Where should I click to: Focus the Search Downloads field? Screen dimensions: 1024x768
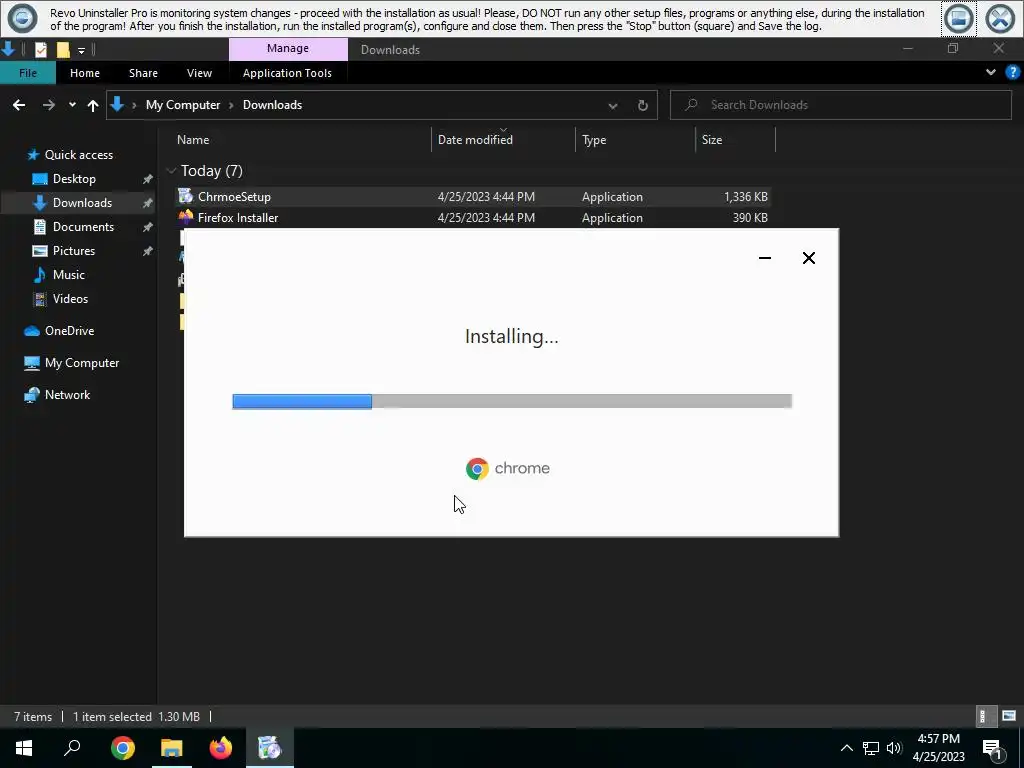(840, 104)
